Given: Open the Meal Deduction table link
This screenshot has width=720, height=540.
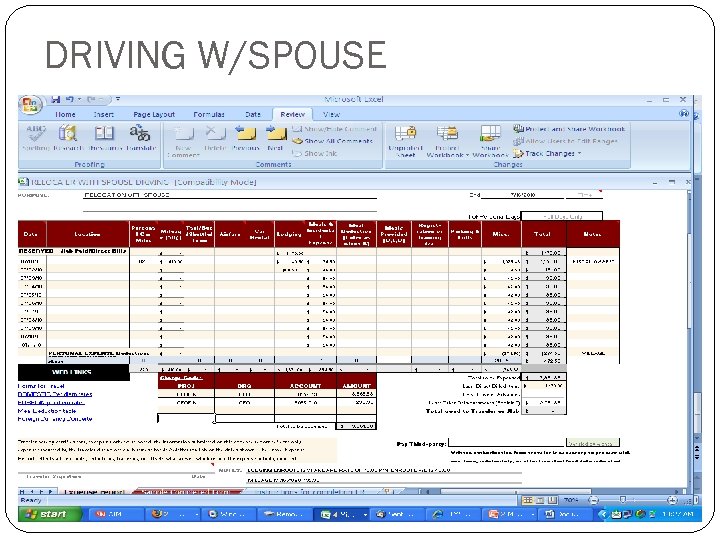Looking at the screenshot, I should coord(47,411).
